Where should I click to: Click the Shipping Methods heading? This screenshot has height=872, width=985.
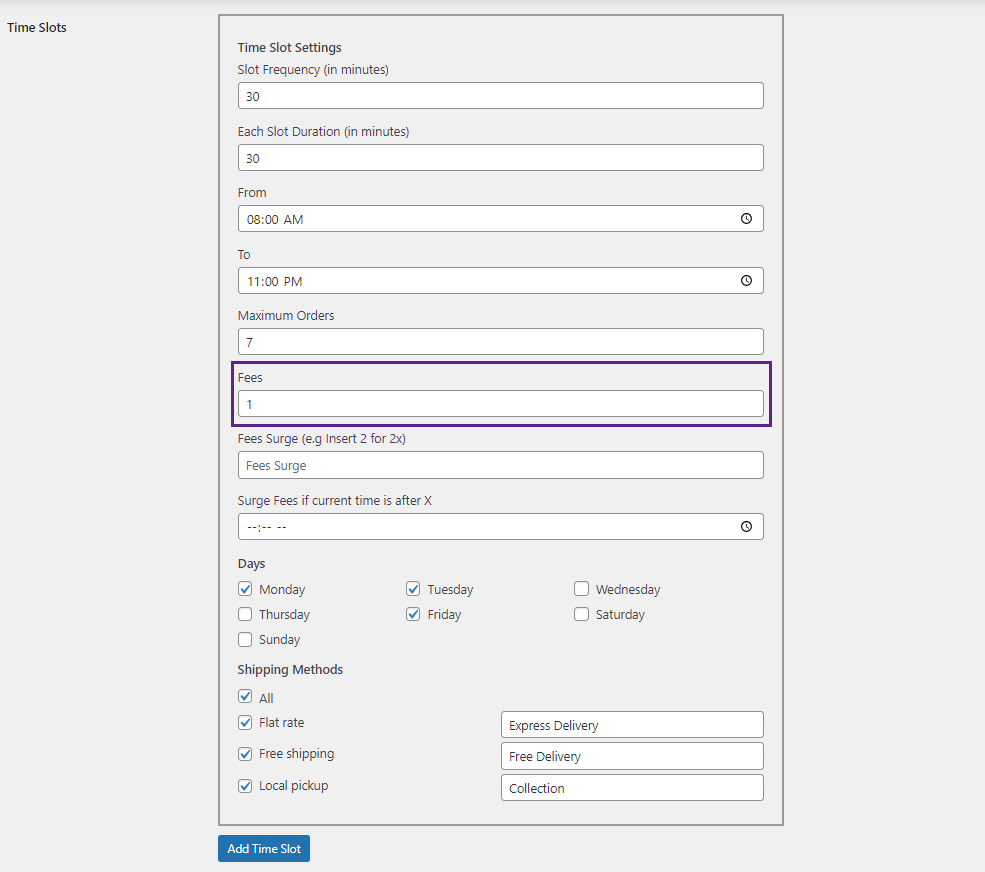pyautogui.click(x=290, y=670)
